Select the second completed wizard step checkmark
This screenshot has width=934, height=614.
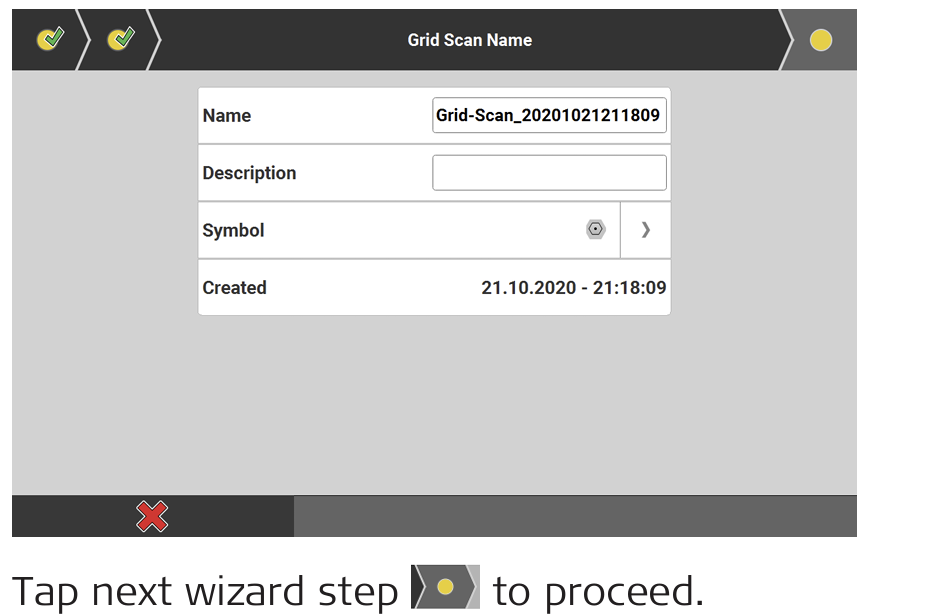tap(120, 40)
